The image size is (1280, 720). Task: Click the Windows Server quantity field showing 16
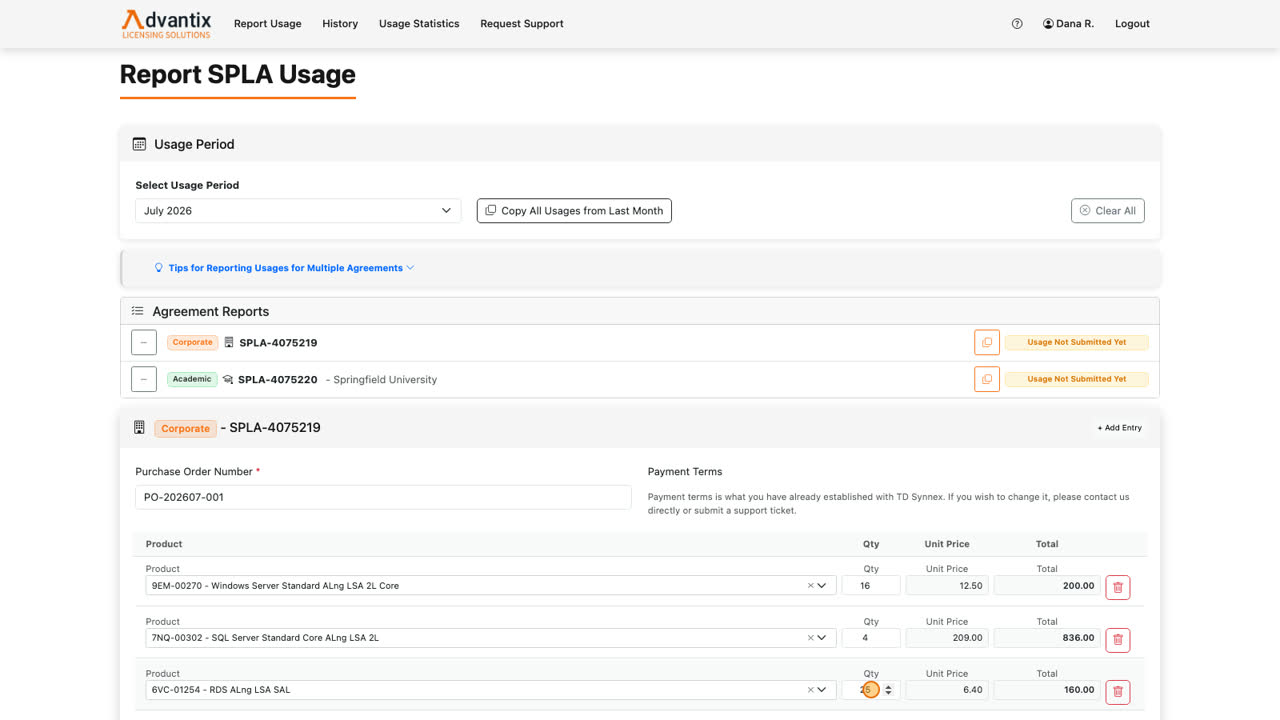click(871, 586)
